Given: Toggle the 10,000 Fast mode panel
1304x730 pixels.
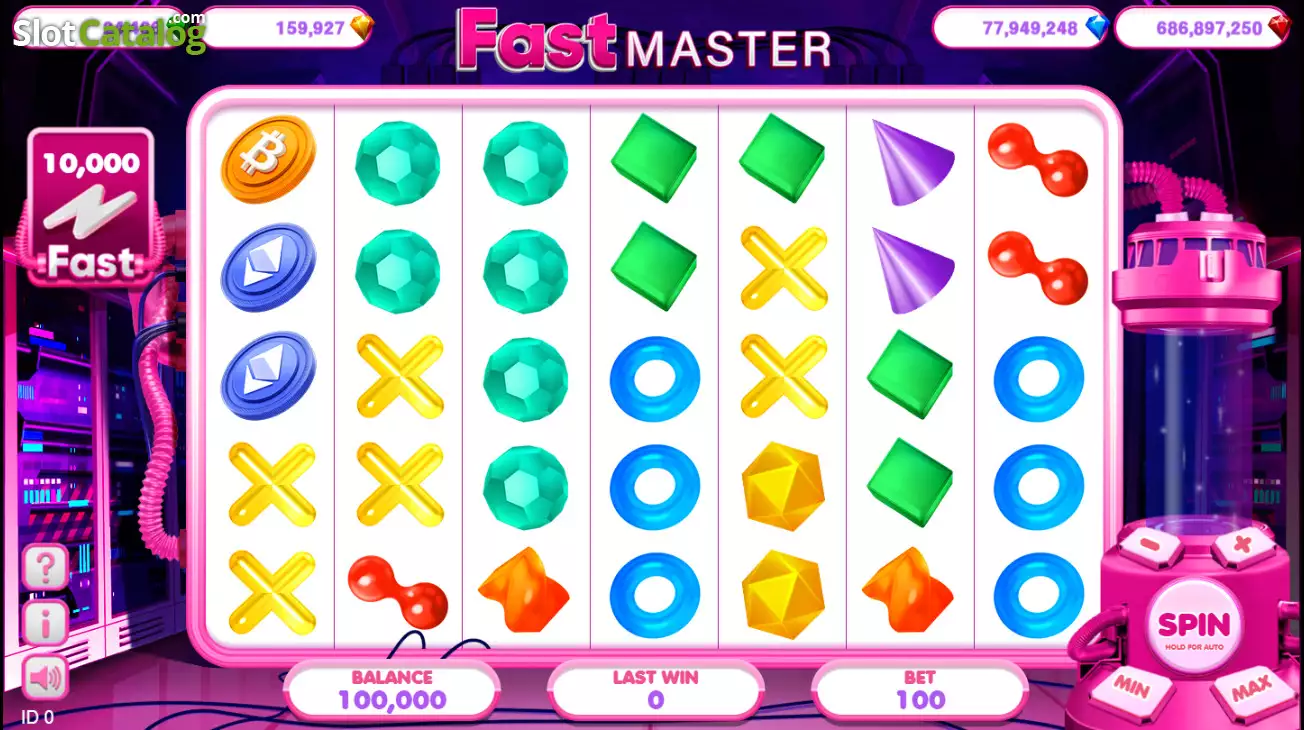Looking at the screenshot, I should [91, 206].
